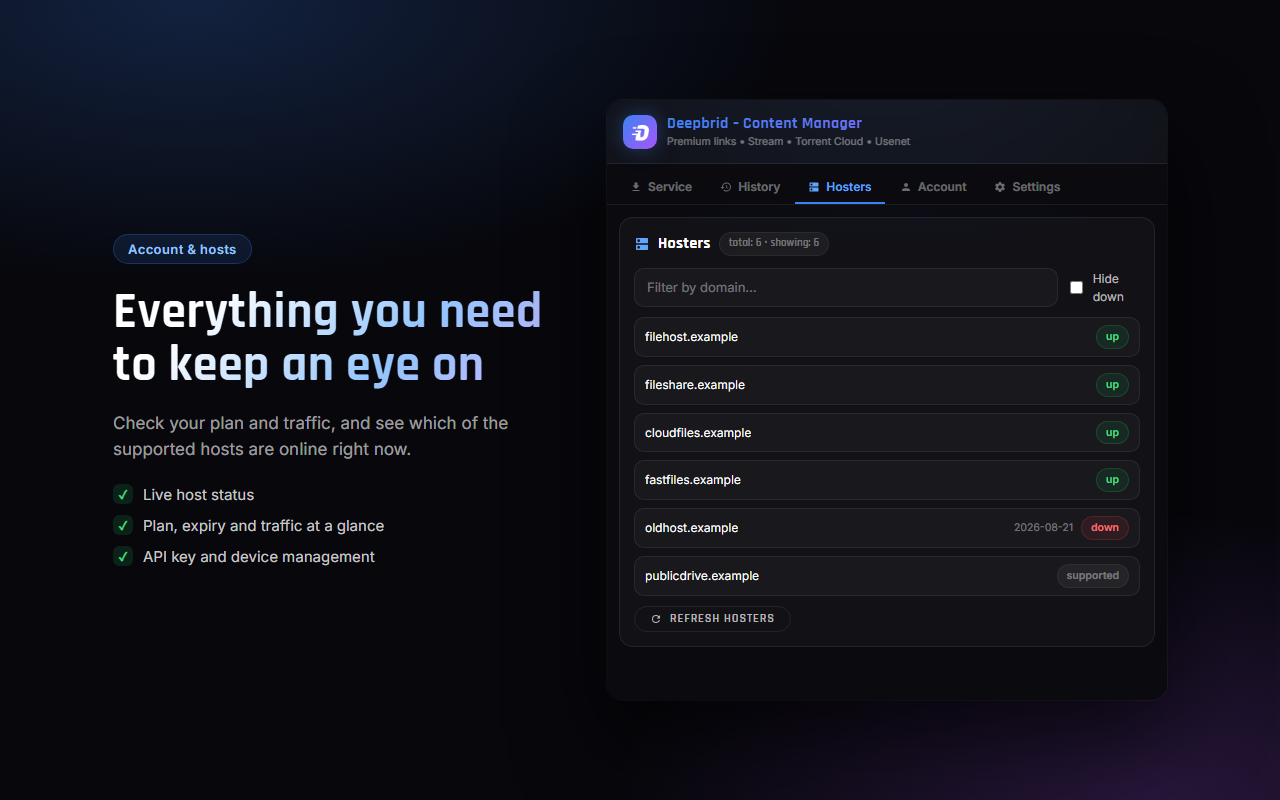
Task: Open the Settings tab
Action: coord(1027,187)
